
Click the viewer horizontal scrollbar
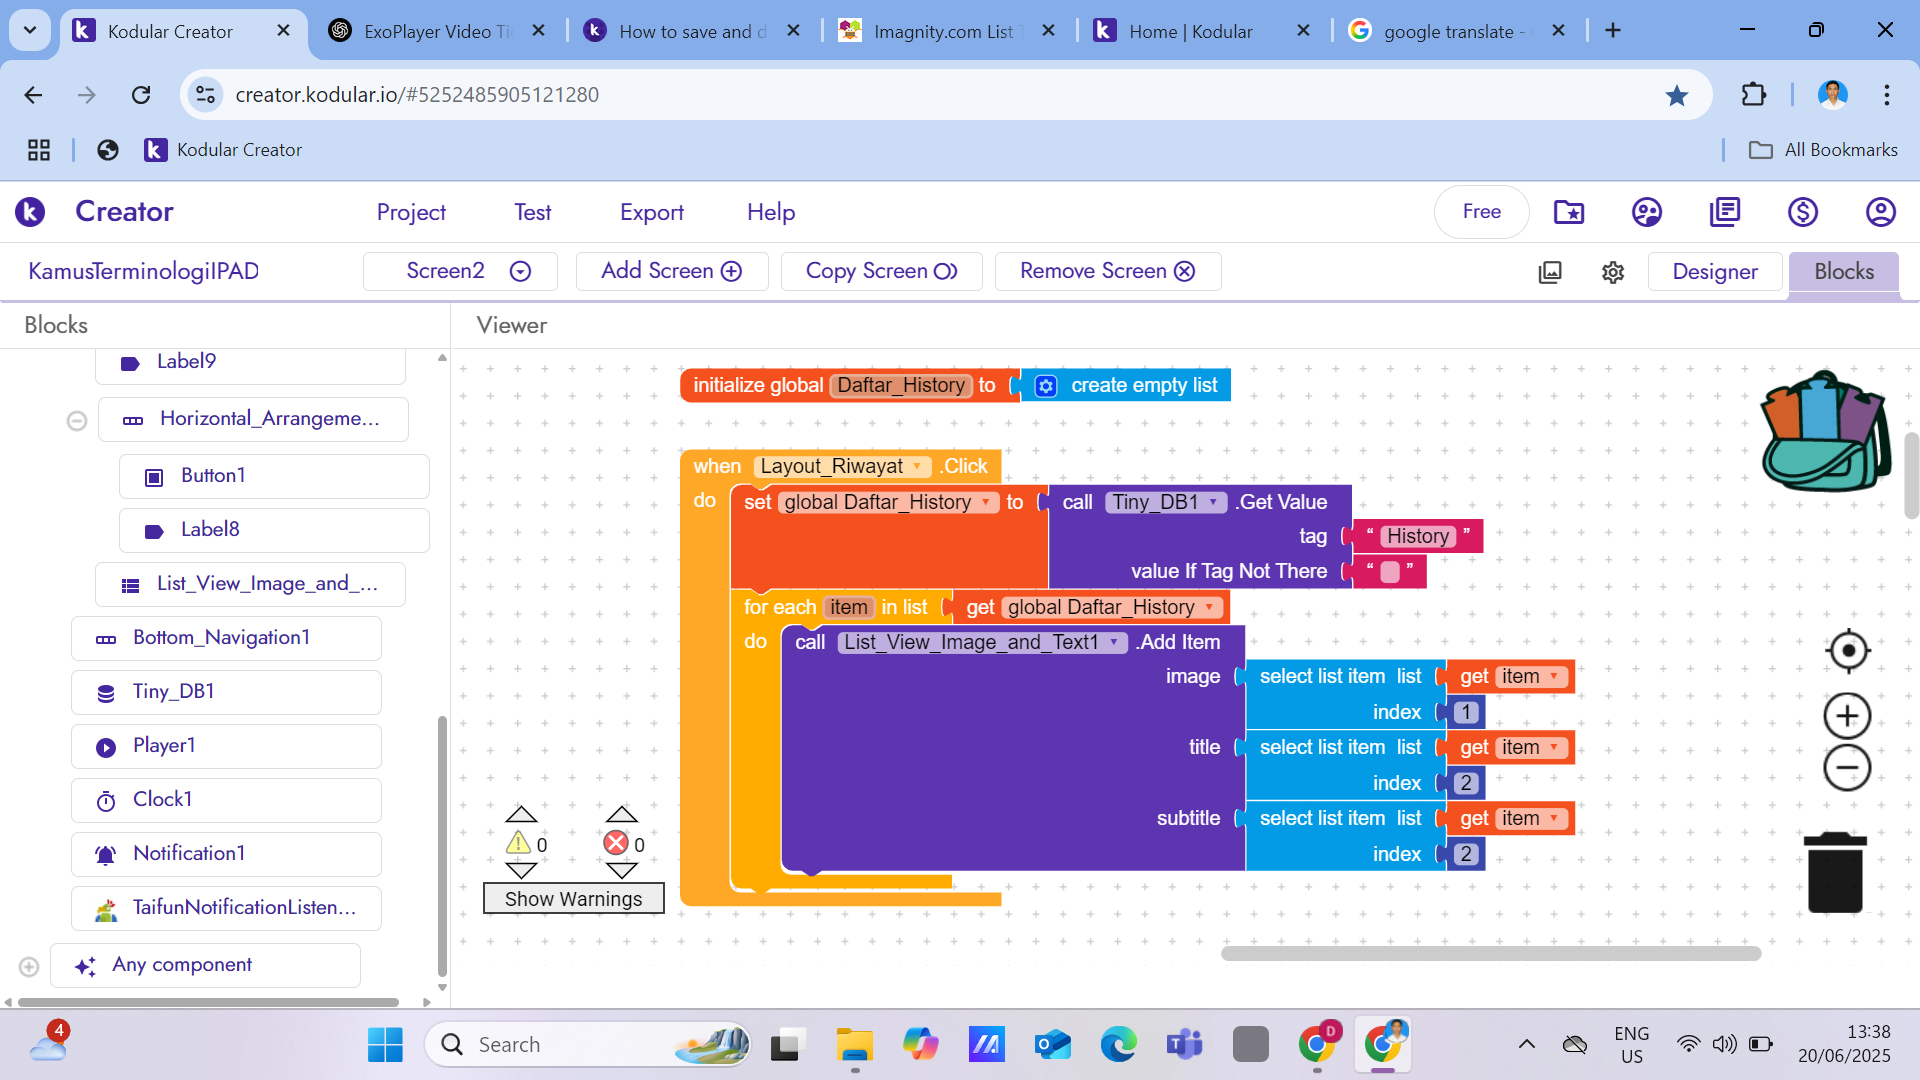coord(1490,954)
